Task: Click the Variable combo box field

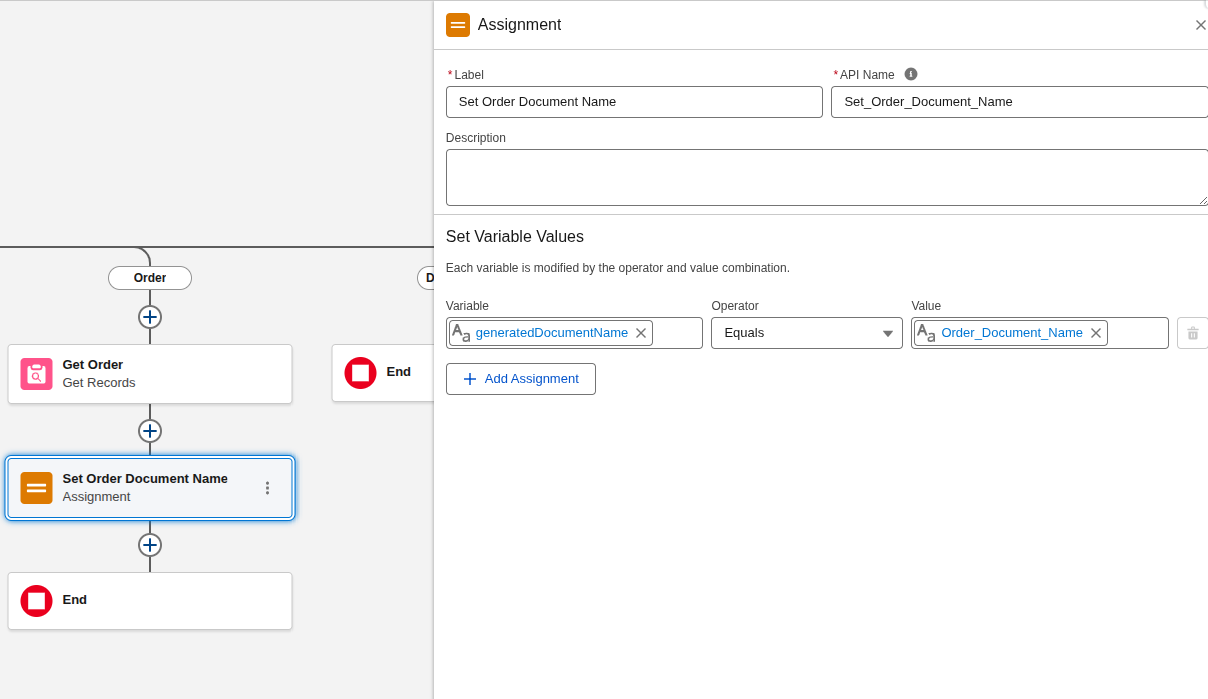Action: (x=575, y=333)
